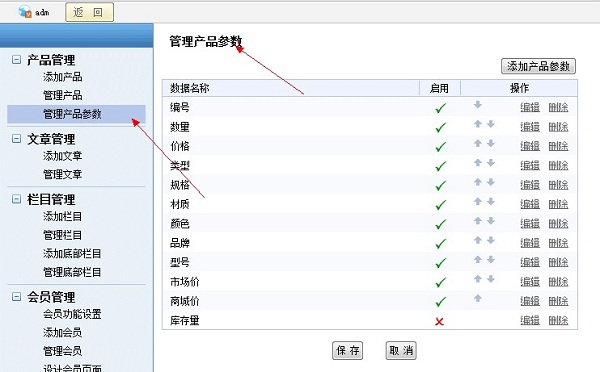This screenshot has width=600, height=372.
Task: Click the 取消 cancel button
Action: point(401,350)
